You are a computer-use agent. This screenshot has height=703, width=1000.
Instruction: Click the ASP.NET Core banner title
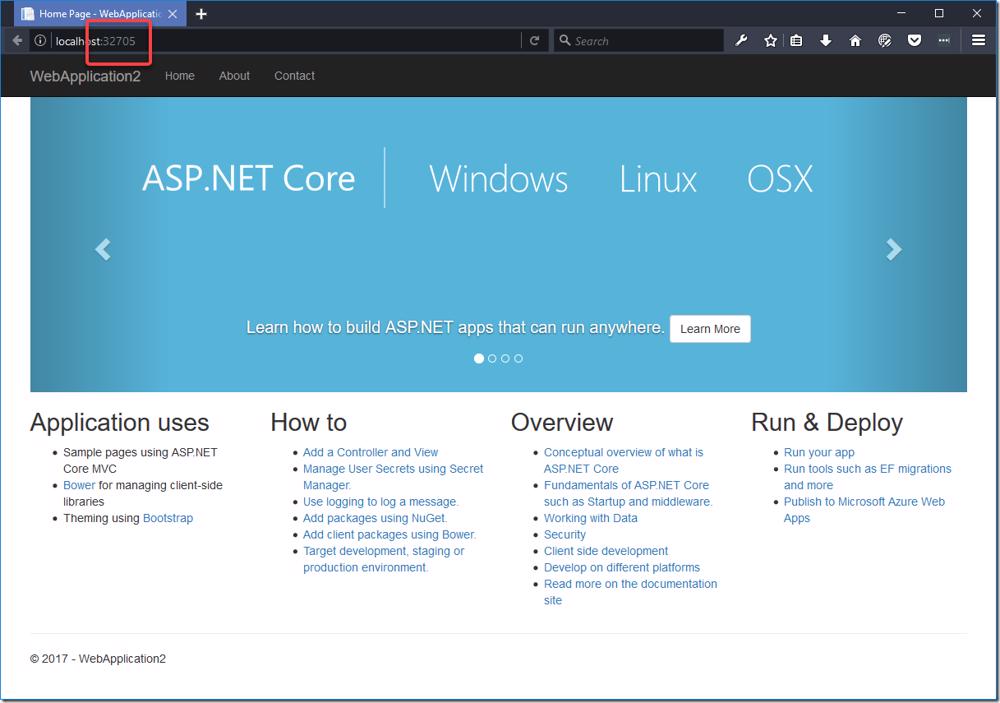(x=249, y=178)
